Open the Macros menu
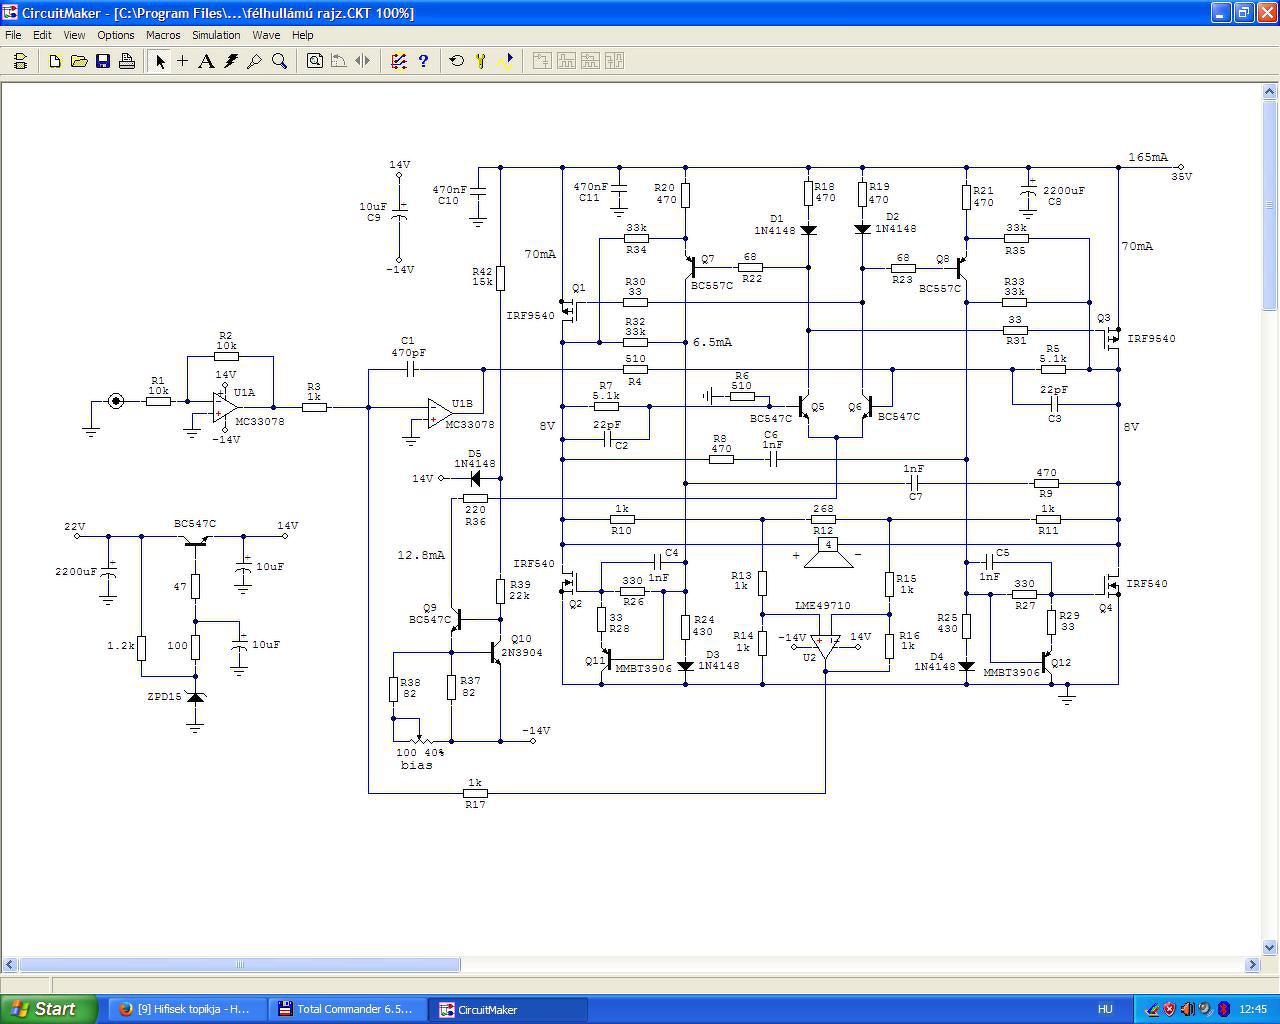 [163, 35]
